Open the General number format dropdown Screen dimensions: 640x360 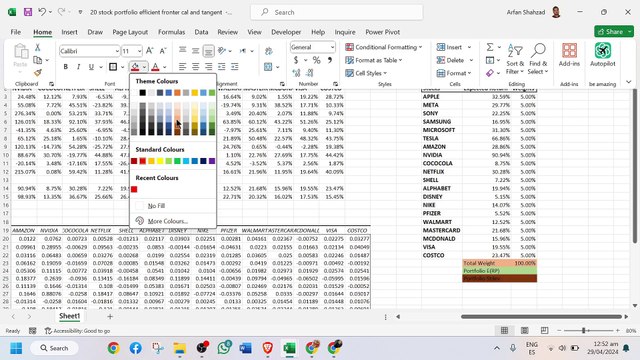point(332,47)
